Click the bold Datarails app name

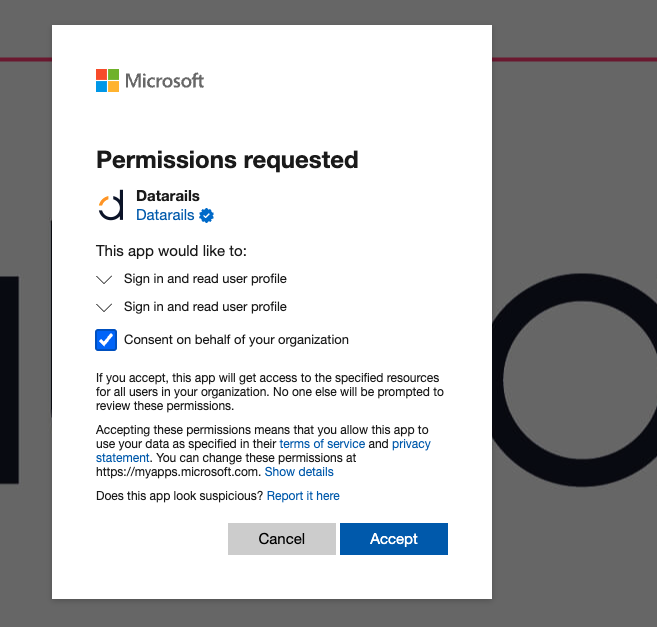168,196
